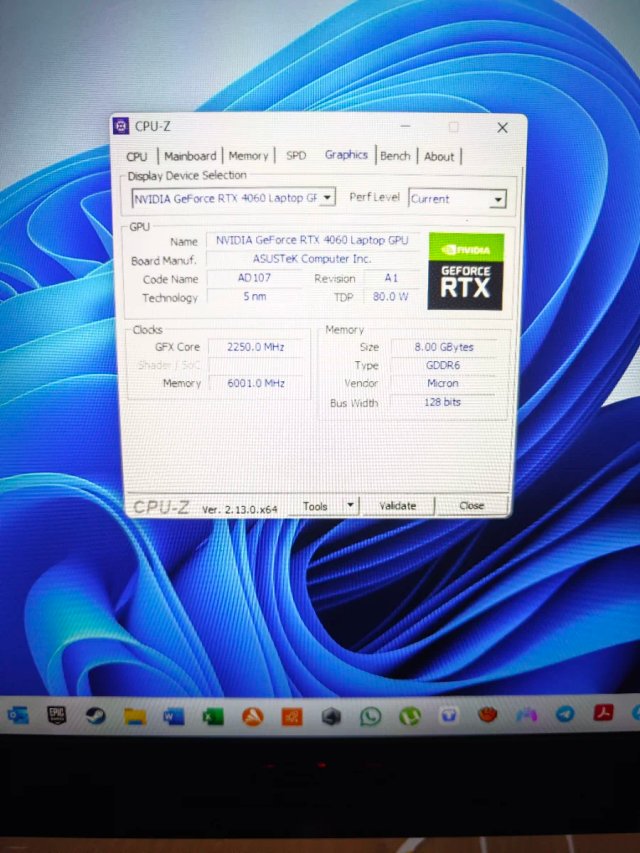Click the GDDR6 memory type value

pos(443,365)
